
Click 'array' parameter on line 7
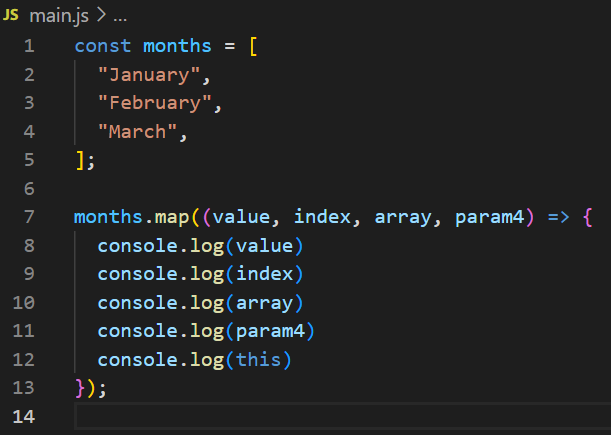tap(403, 218)
